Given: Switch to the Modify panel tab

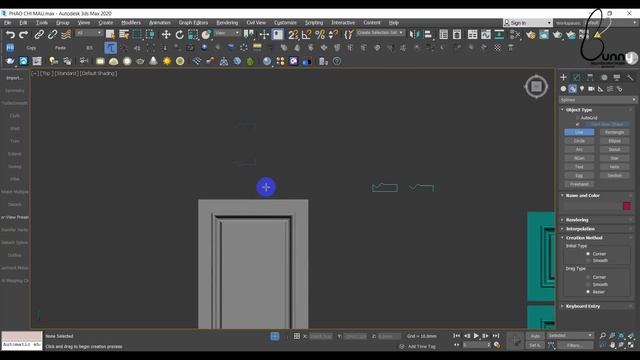Looking at the screenshot, I should point(577,77).
